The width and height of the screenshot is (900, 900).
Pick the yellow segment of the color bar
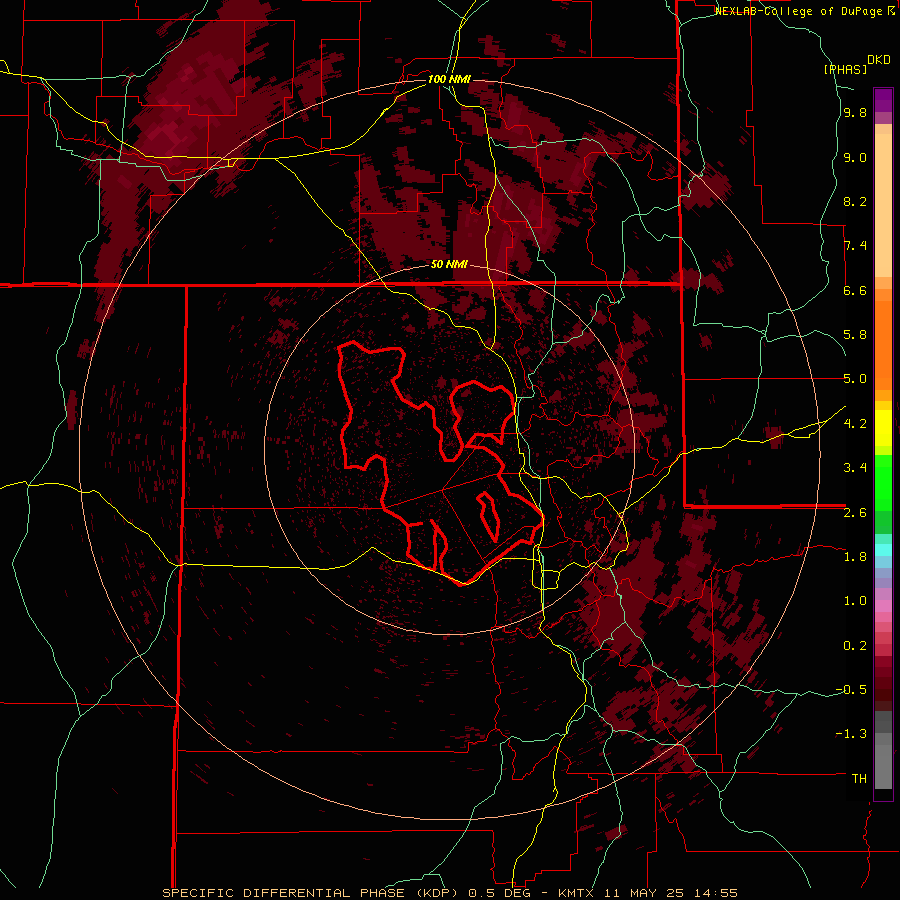click(x=883, y=428)
